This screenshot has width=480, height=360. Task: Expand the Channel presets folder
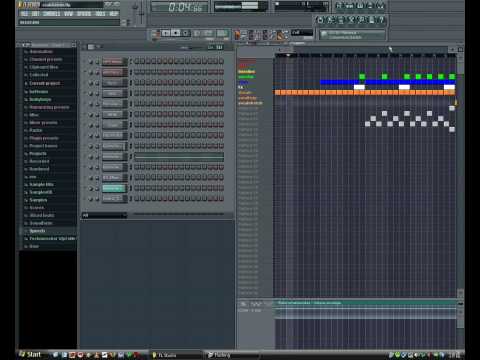point(45,59)
